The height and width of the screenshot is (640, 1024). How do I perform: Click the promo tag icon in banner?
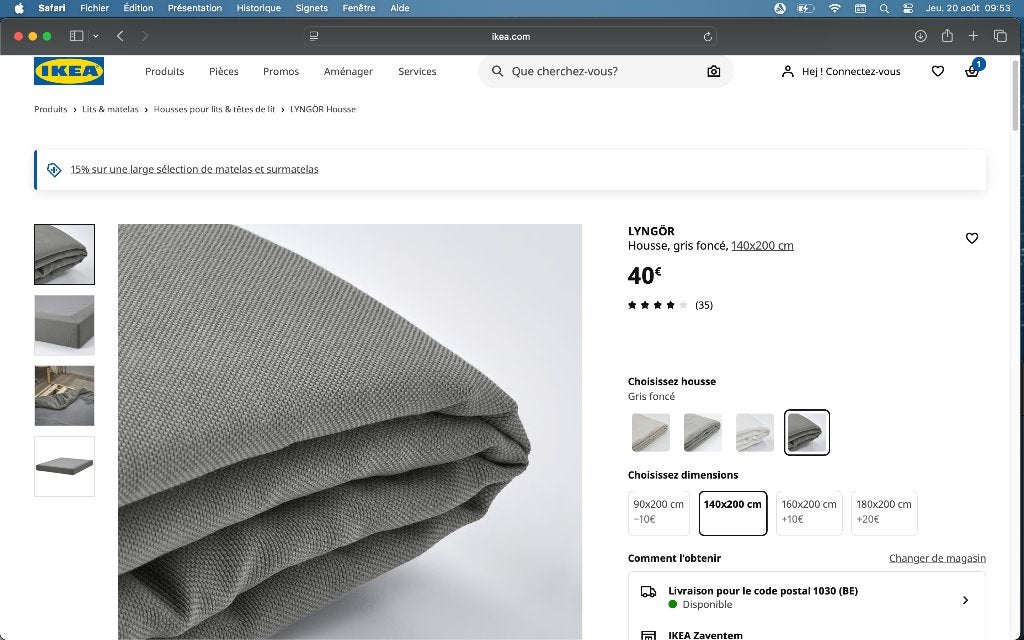pos(54,170)
